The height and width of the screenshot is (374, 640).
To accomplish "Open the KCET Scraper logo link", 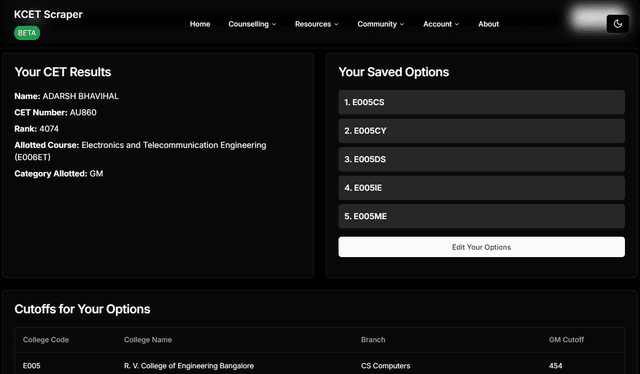I will (48, 14).
